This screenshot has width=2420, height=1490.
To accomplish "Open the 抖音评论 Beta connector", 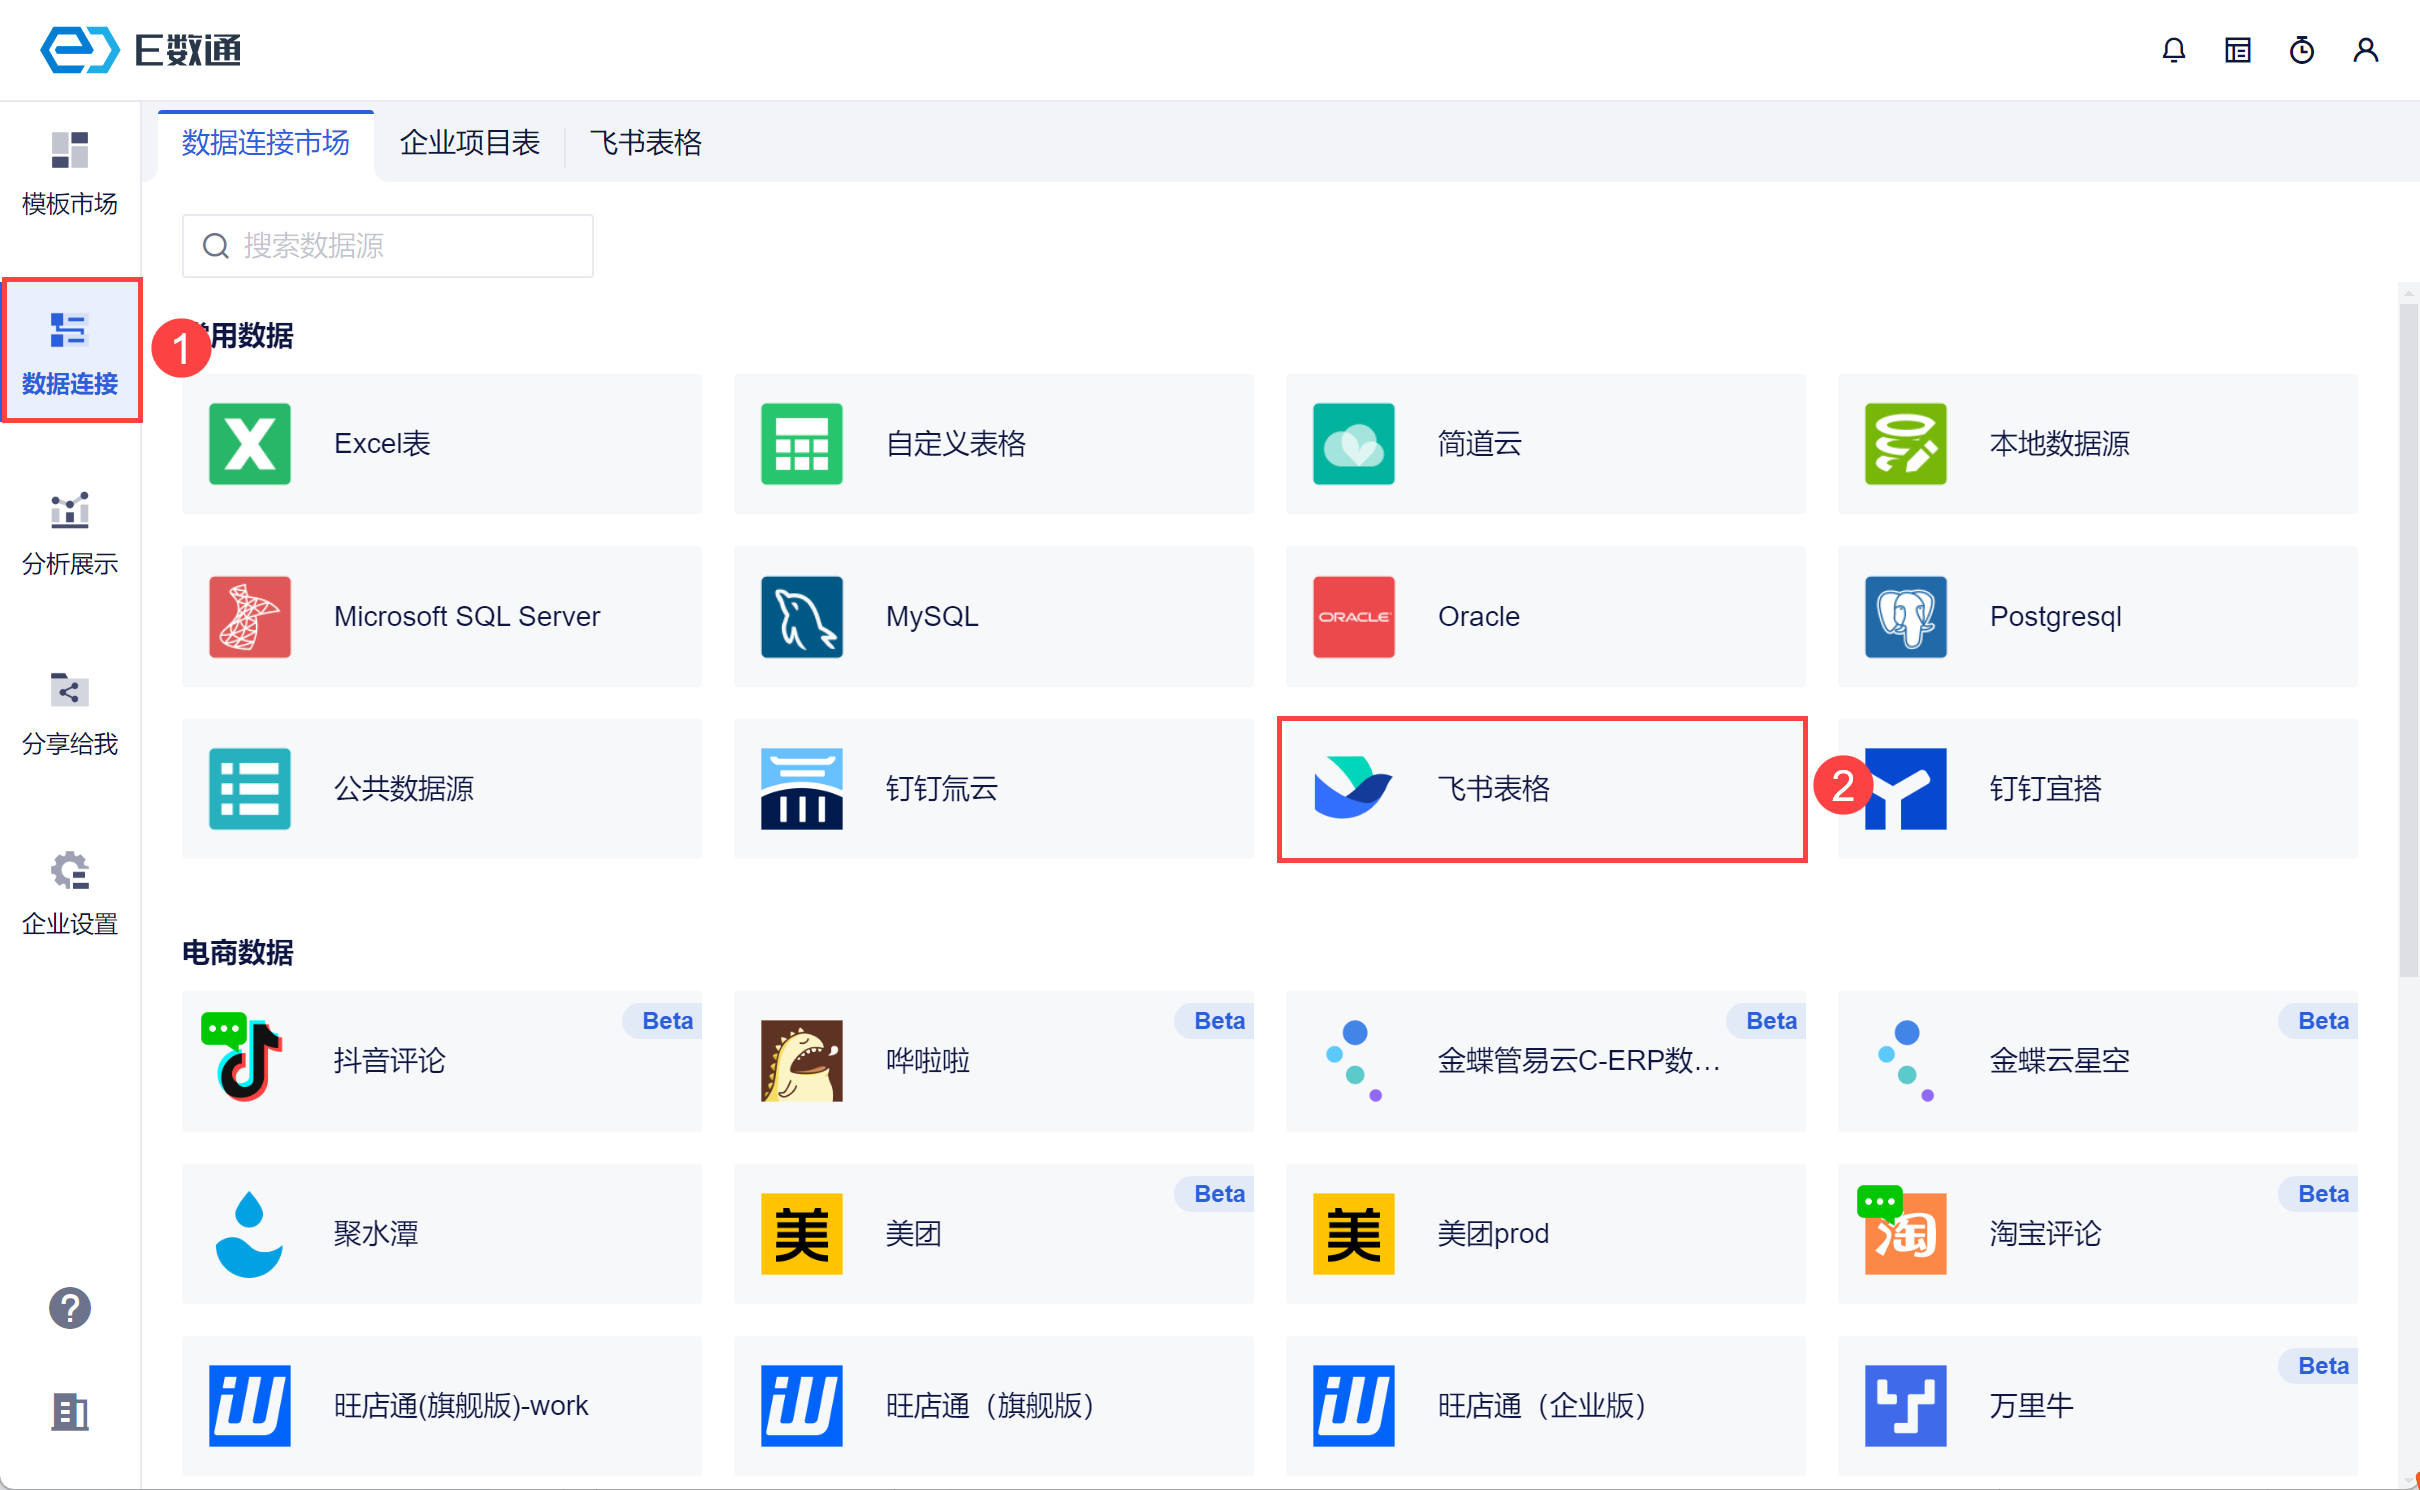I will coord(441,1061).
